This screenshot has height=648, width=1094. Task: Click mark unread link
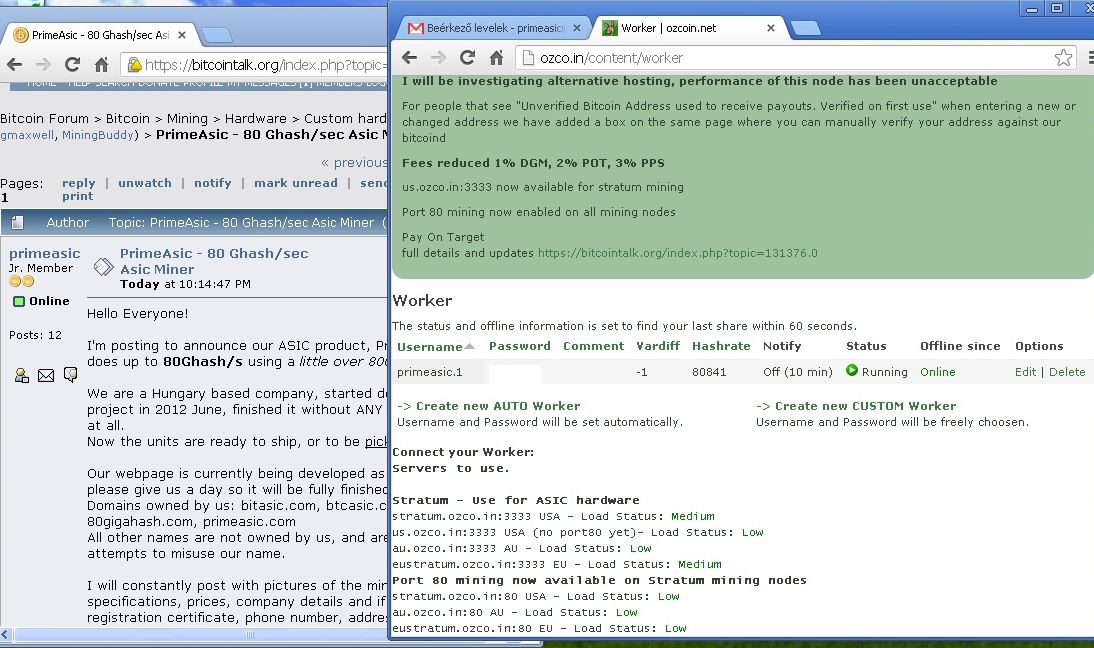pyautogui.click(x=296, y=183)
